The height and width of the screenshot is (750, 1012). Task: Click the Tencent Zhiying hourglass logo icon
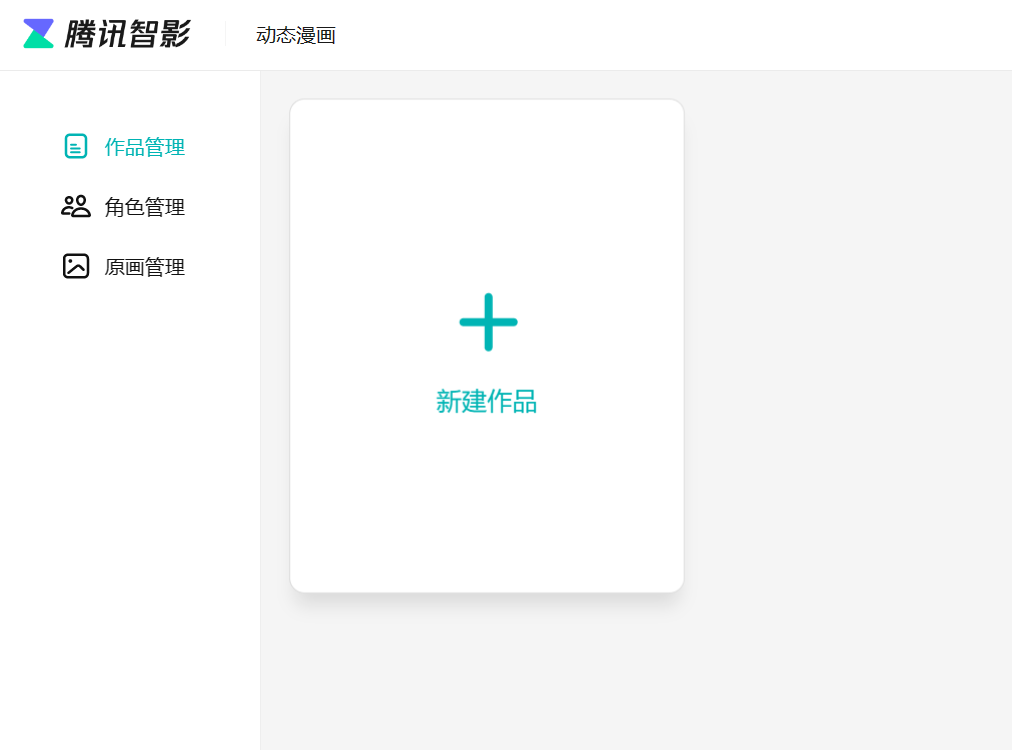click(37, 33)
